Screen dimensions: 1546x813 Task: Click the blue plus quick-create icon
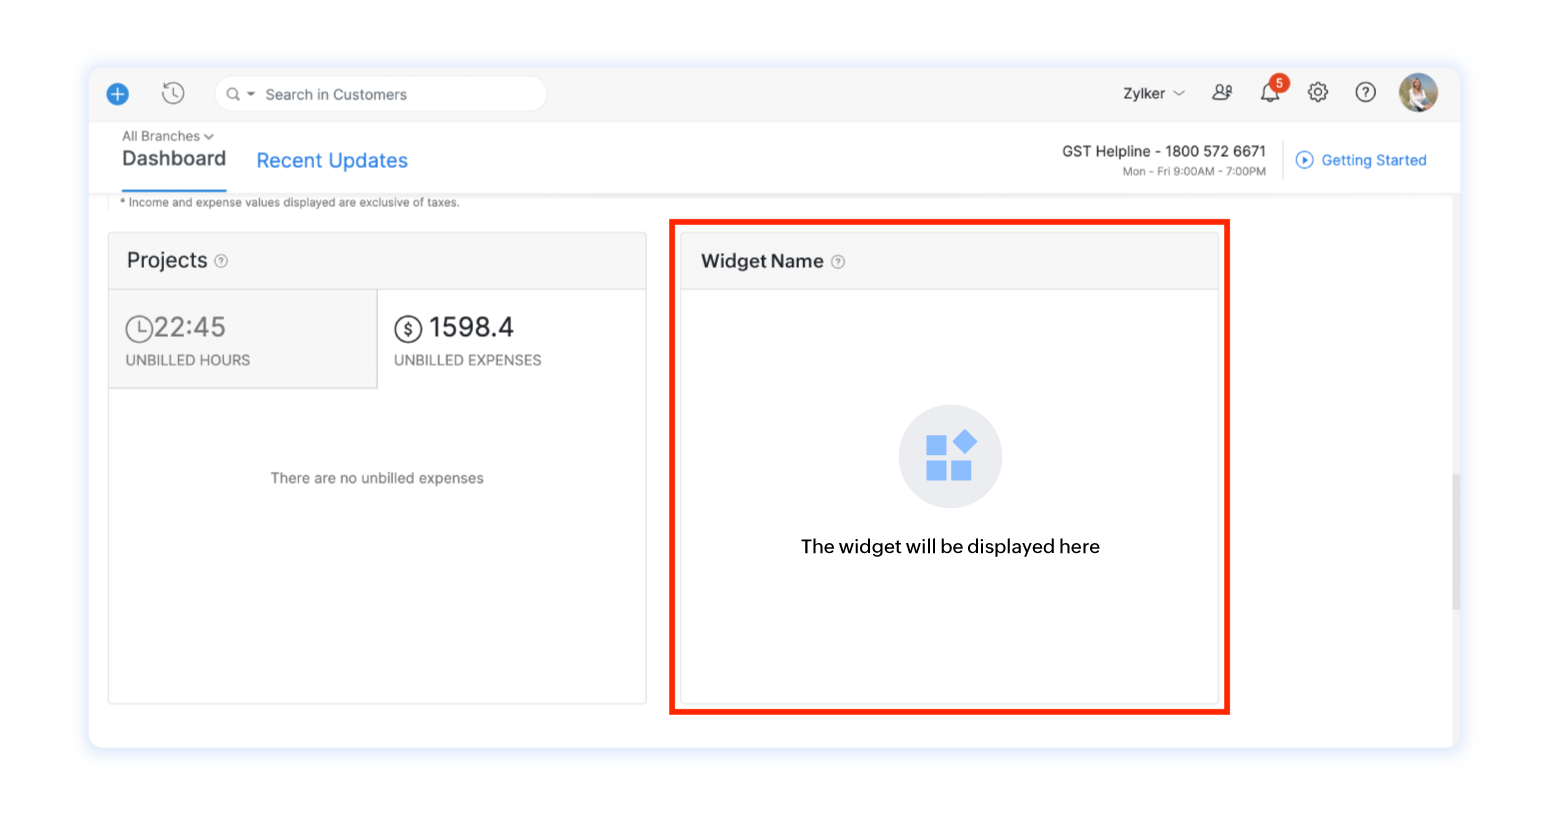[x=117, y=93]
